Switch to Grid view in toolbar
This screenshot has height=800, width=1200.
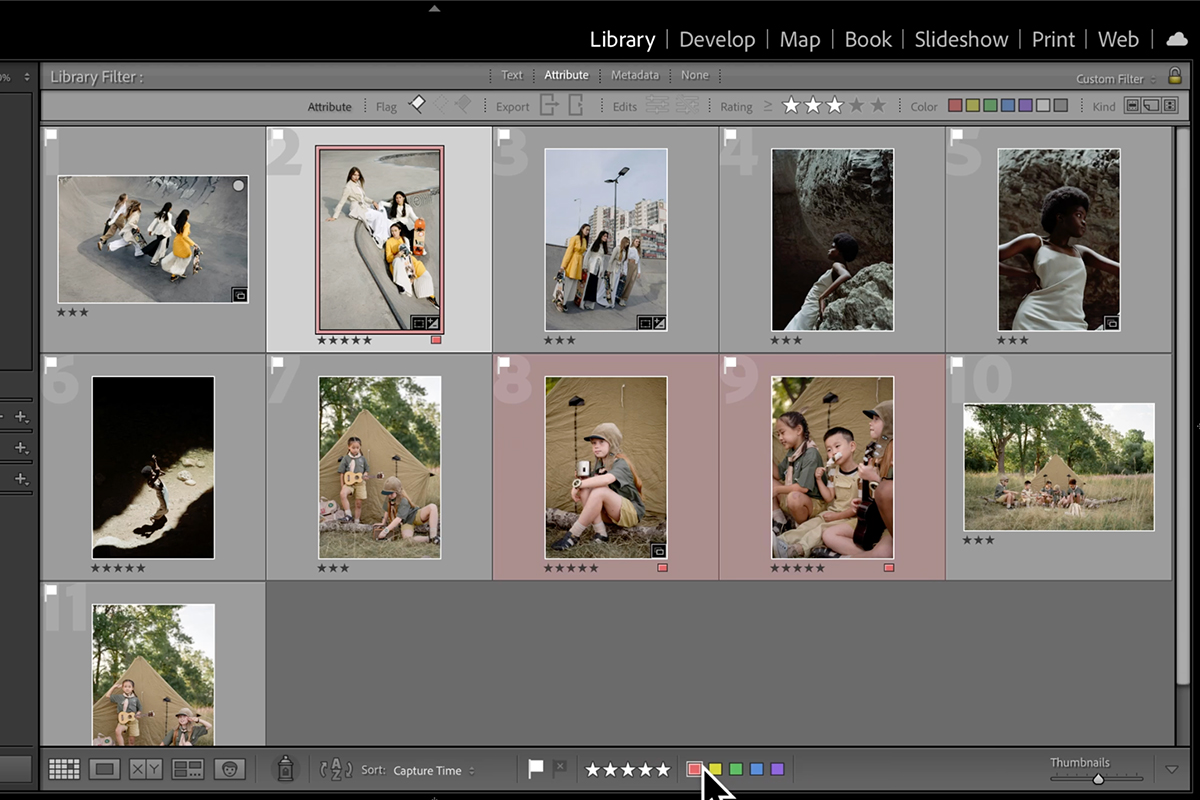click(64, 769)
